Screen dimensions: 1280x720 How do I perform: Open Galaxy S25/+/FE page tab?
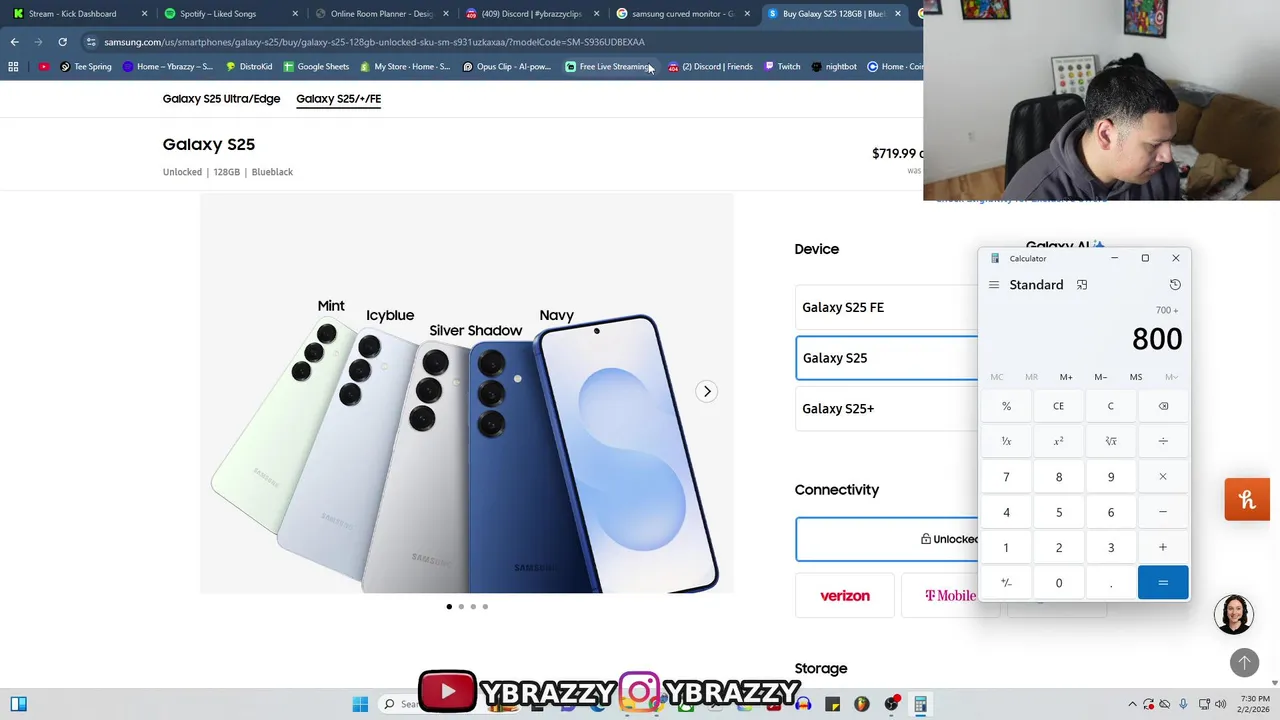[338, 98]
